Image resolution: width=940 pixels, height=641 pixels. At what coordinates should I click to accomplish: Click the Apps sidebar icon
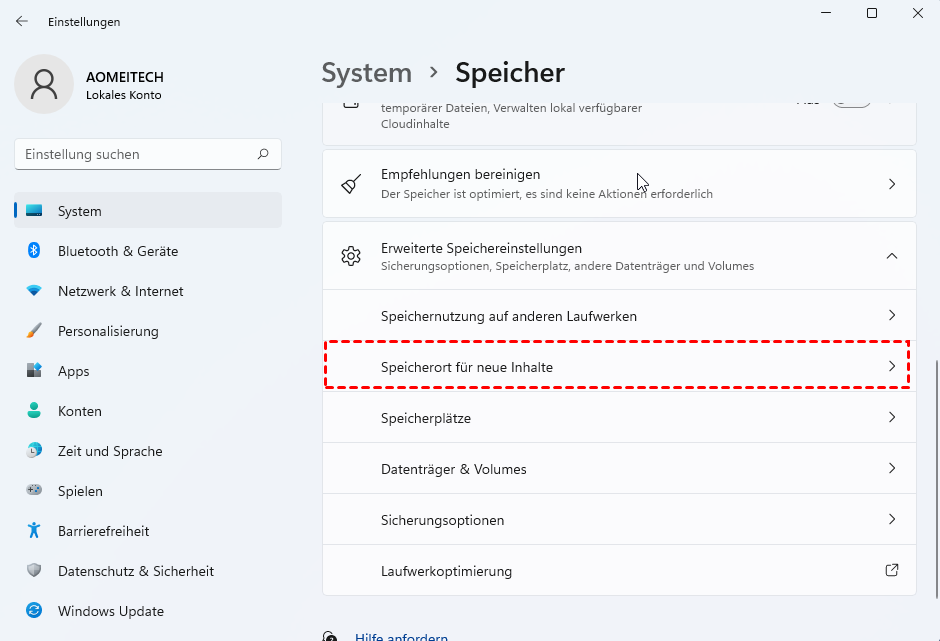pos(34,371)
